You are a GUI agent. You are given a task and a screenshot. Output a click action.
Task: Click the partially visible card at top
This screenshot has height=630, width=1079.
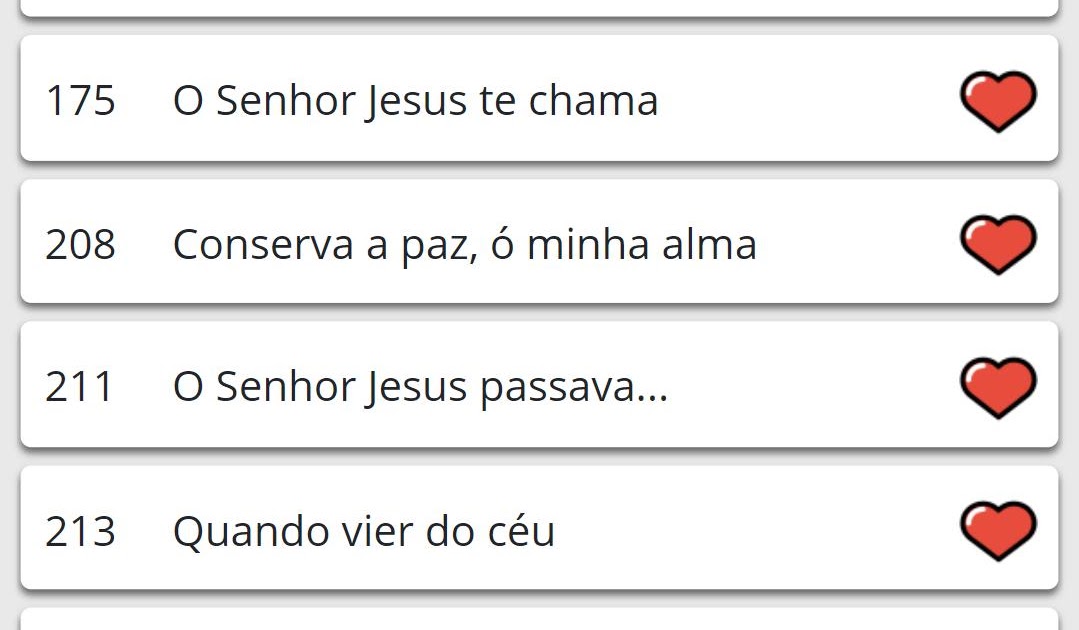pos(539,7)
